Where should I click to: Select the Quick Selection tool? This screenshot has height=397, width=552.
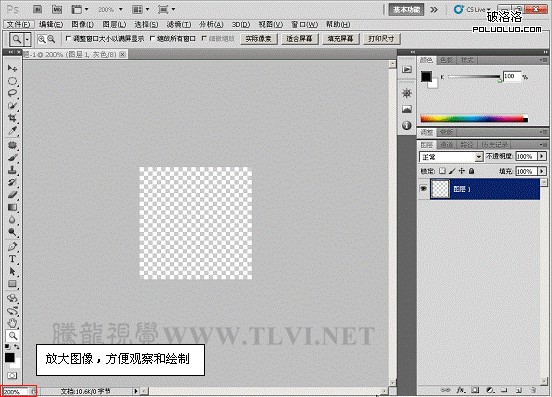(x=12, y=106)
